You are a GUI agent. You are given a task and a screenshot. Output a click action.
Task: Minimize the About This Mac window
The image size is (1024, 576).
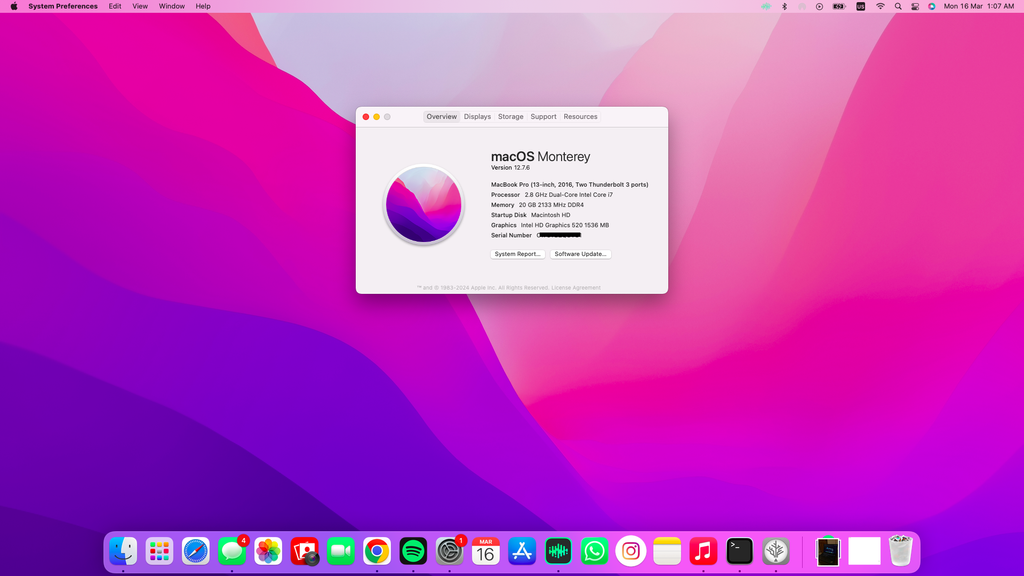376,117
